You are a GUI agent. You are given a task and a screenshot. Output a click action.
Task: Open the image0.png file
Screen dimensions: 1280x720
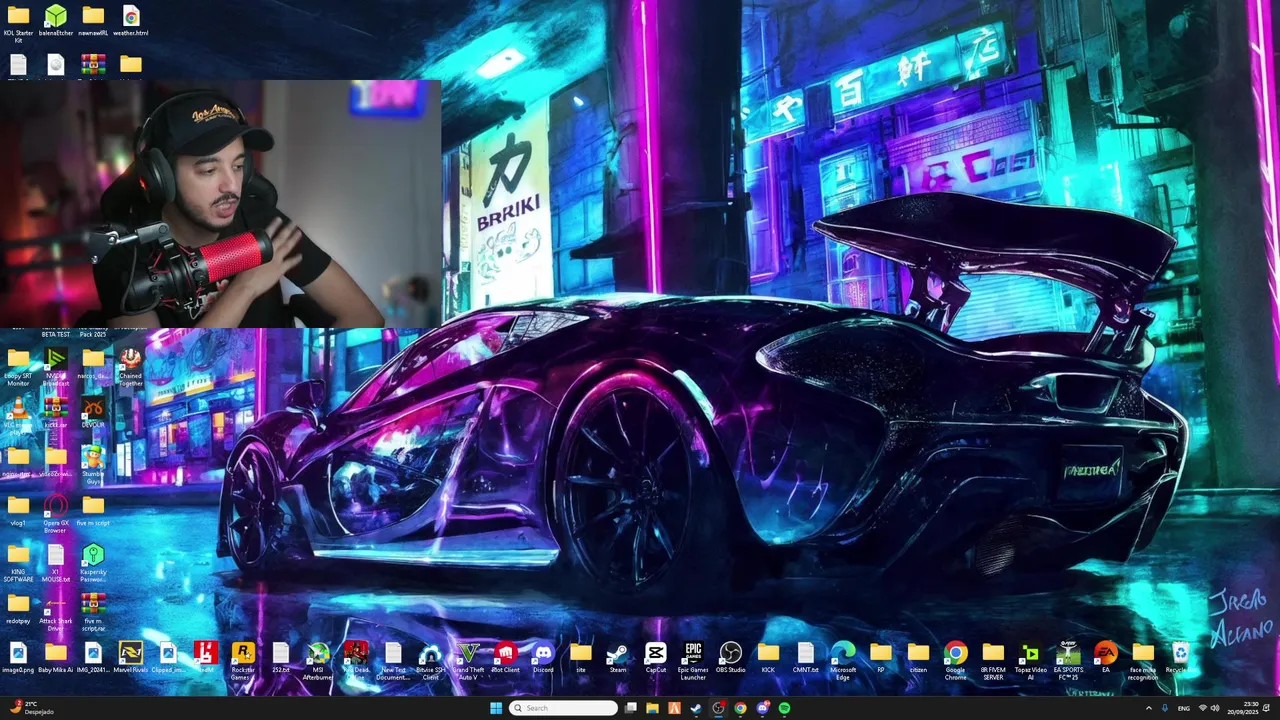pyautogui.click(x=18, y=658)
